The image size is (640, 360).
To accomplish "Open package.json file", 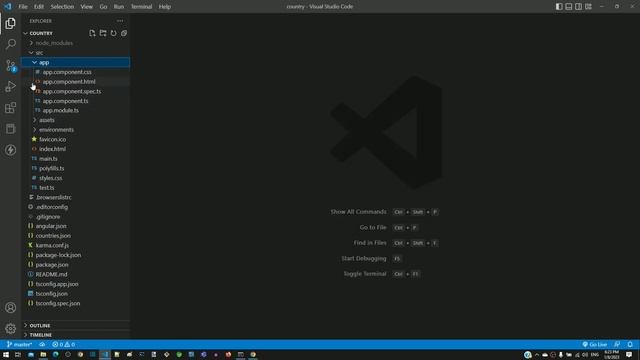I will point(76,264).
